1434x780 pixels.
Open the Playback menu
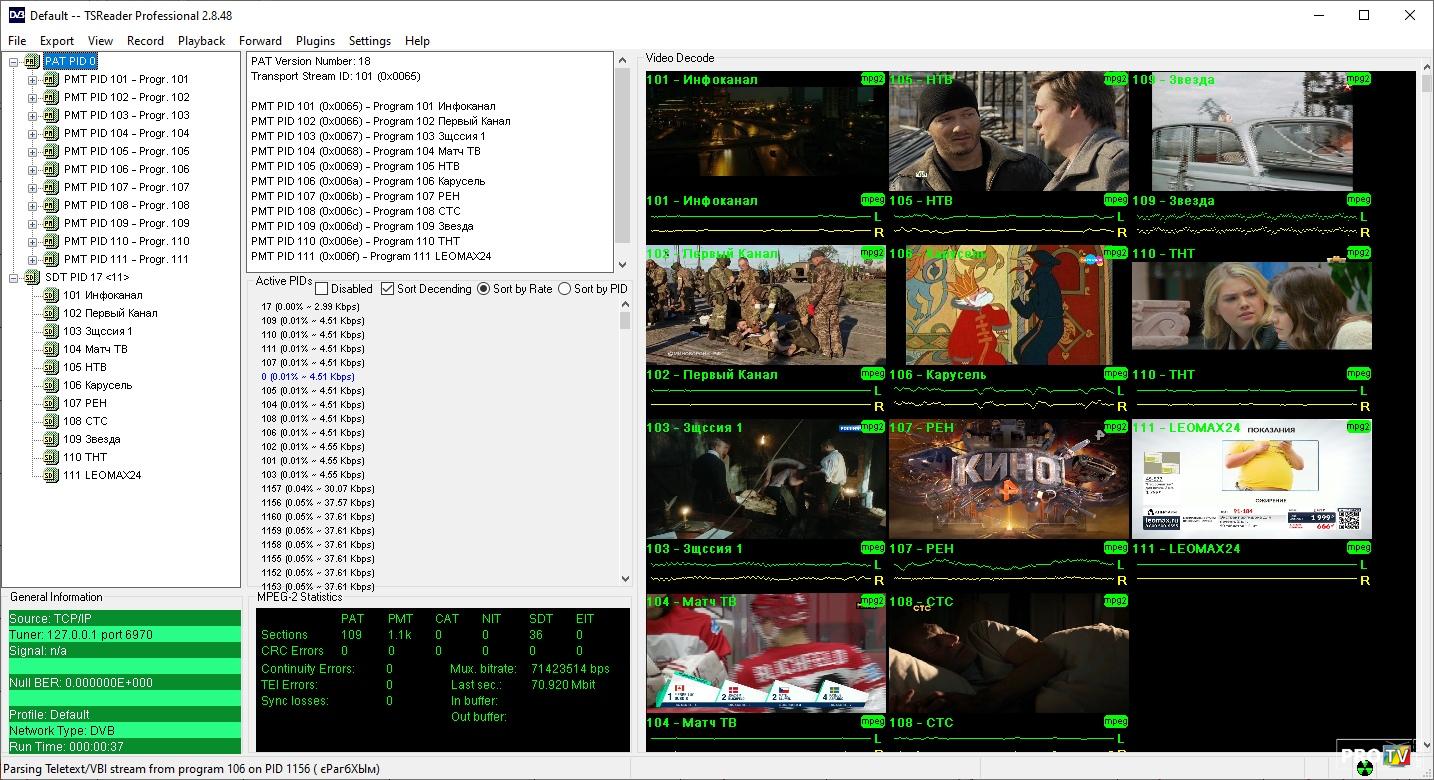pos(201,41)
